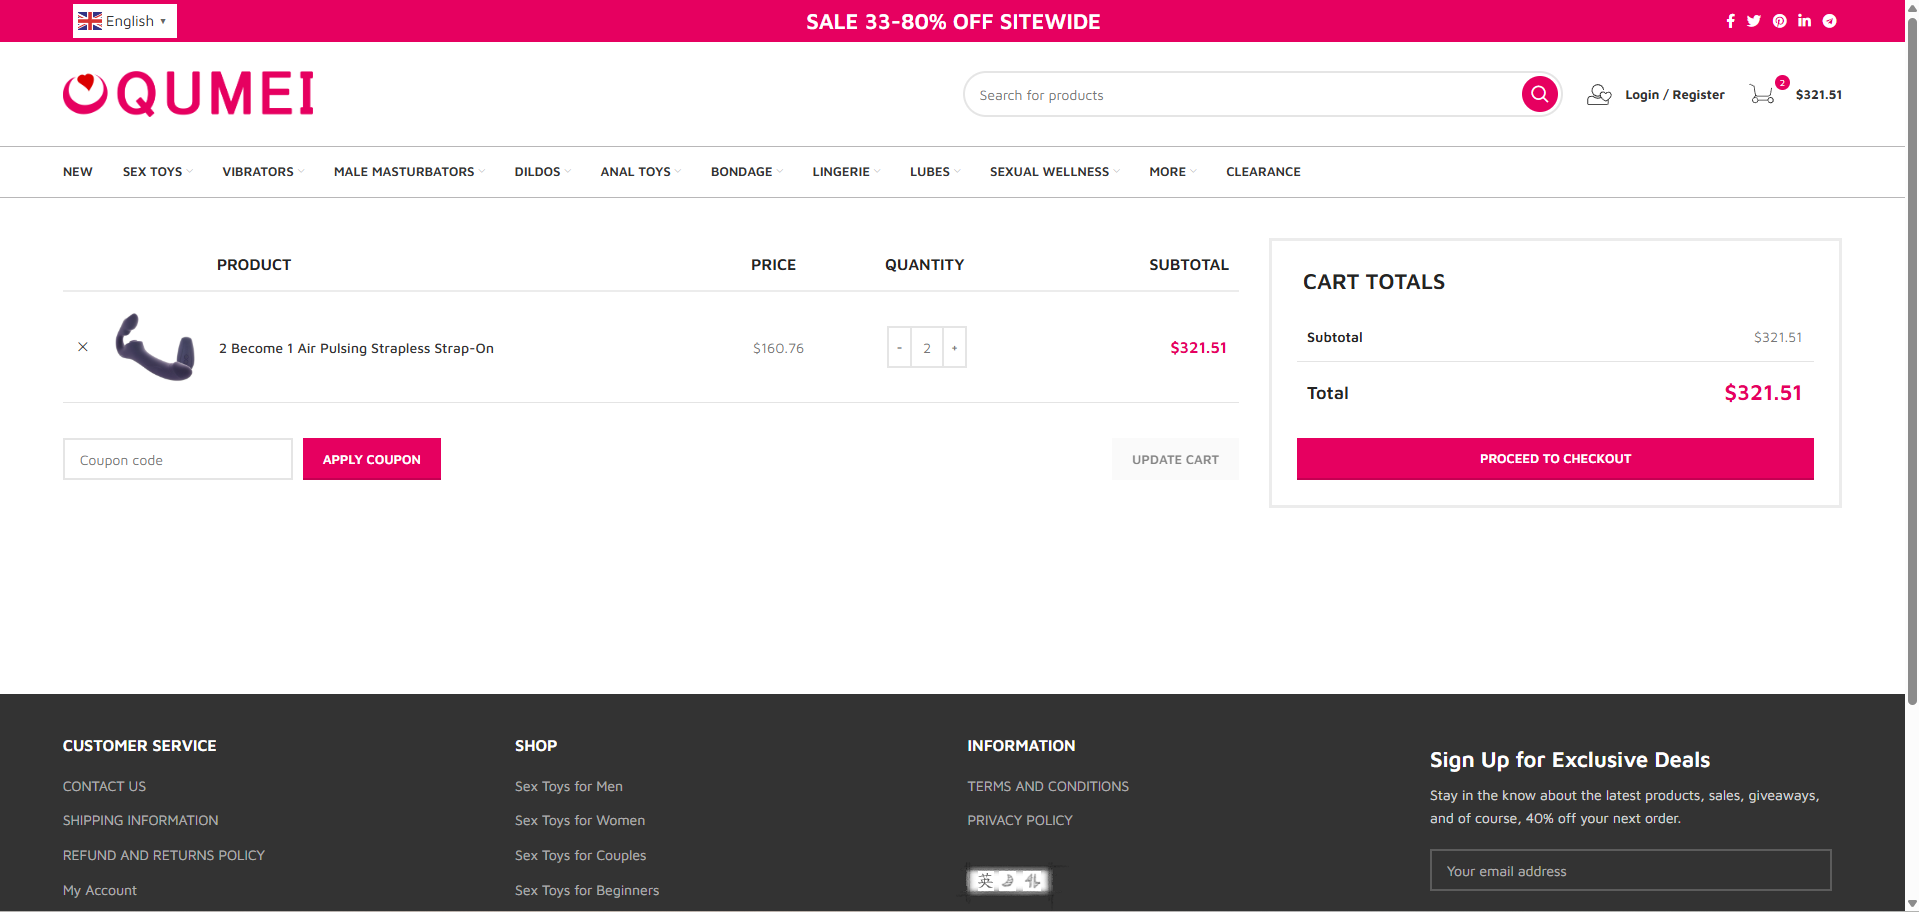This screenshot has height=912, width=1919.
Task: Expand the LINGERIE menu
Action: coord(846,172)
